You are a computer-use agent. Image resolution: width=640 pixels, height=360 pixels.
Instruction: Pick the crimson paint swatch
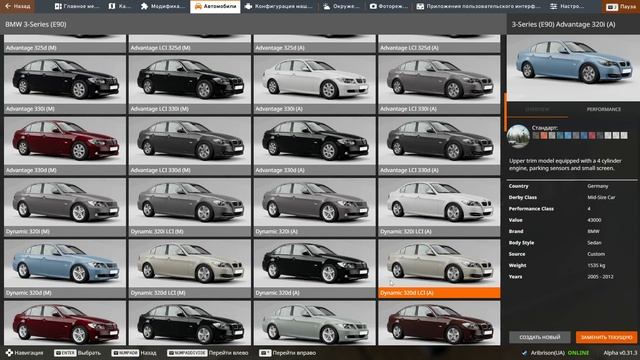592,136
